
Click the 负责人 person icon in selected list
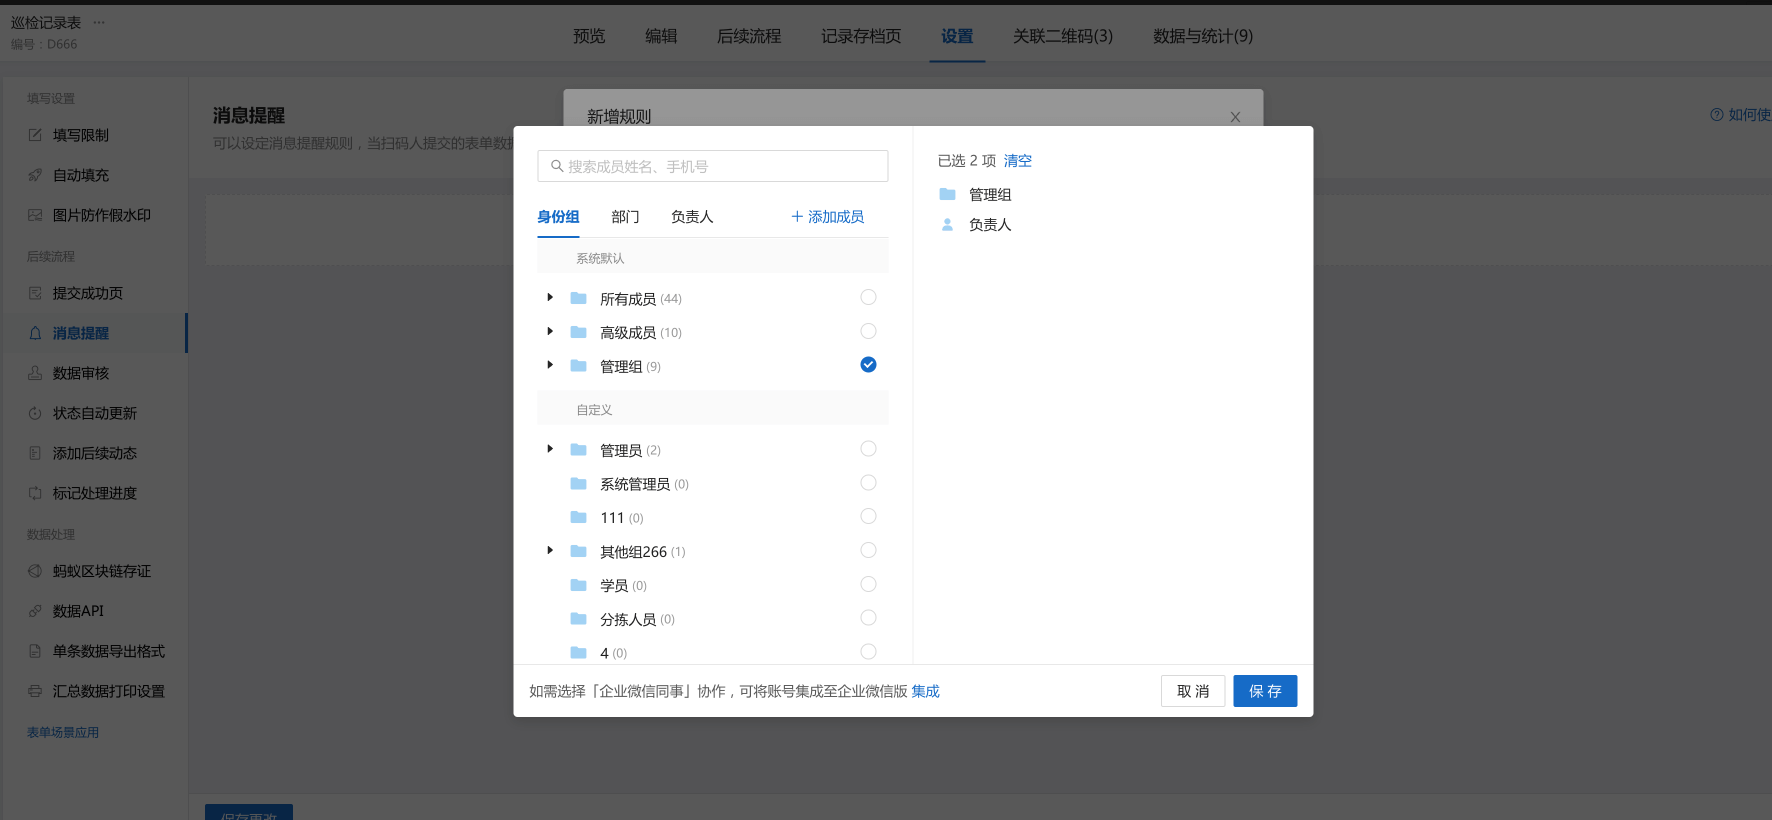[947, 225]
